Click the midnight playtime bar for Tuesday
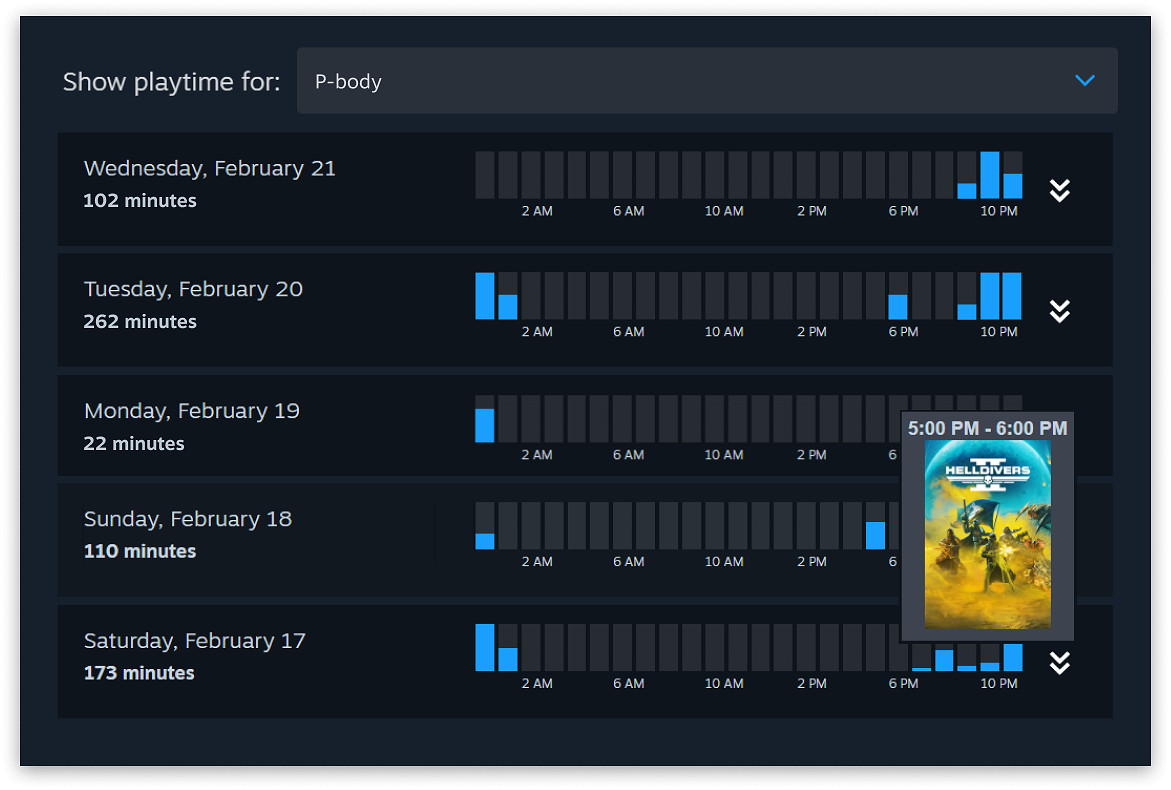Image resolution: width=1171 pixels, height=790 pixels. click(485, 295)
